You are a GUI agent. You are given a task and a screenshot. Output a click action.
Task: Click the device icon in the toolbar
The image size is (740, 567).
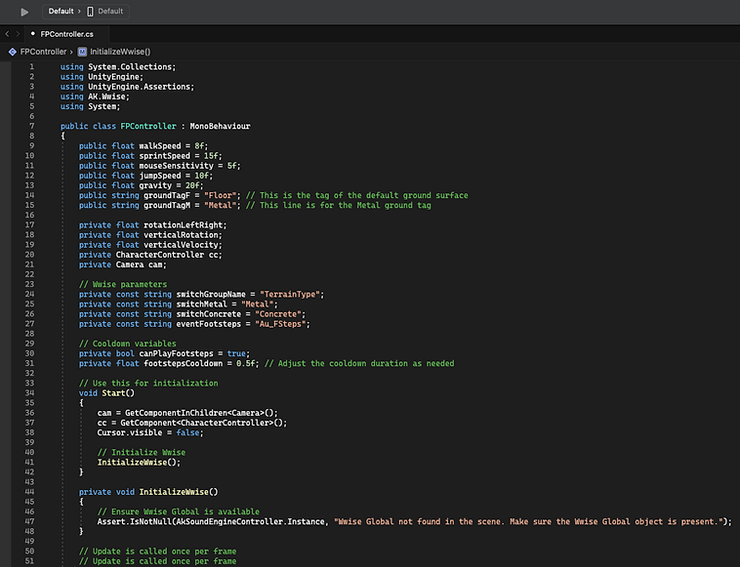(90, 11)
